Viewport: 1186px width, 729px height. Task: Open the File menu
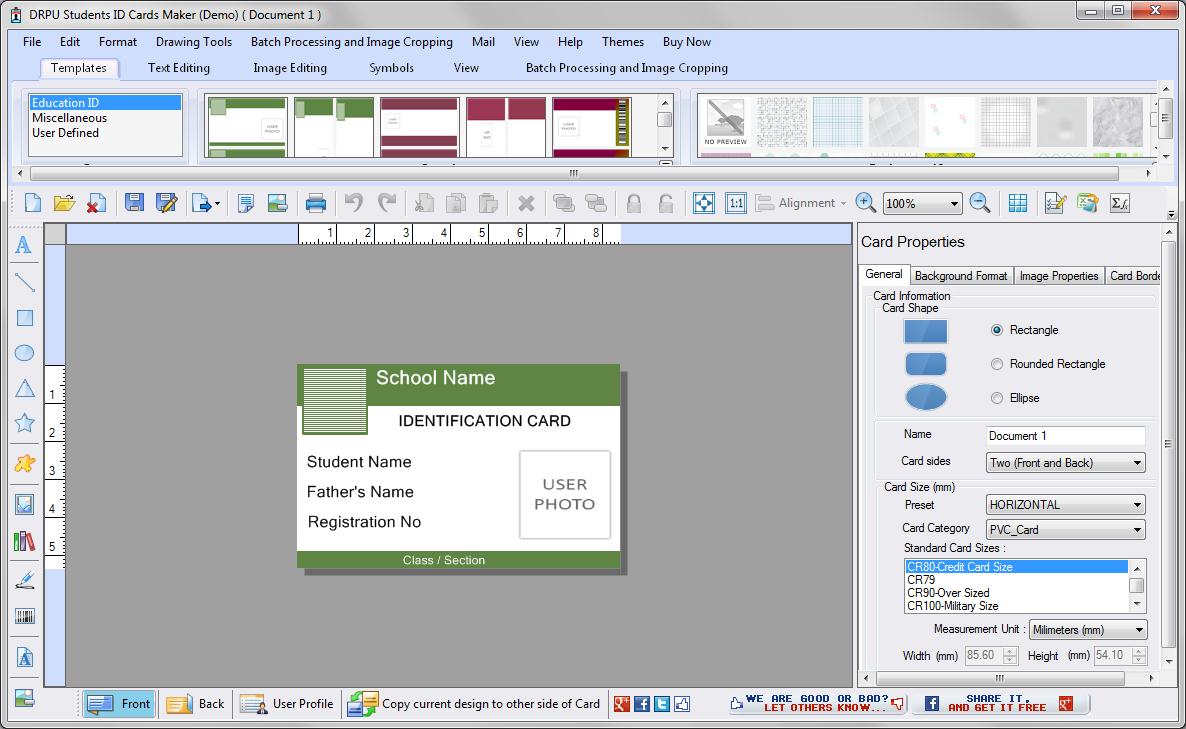(x=32, y=42)
